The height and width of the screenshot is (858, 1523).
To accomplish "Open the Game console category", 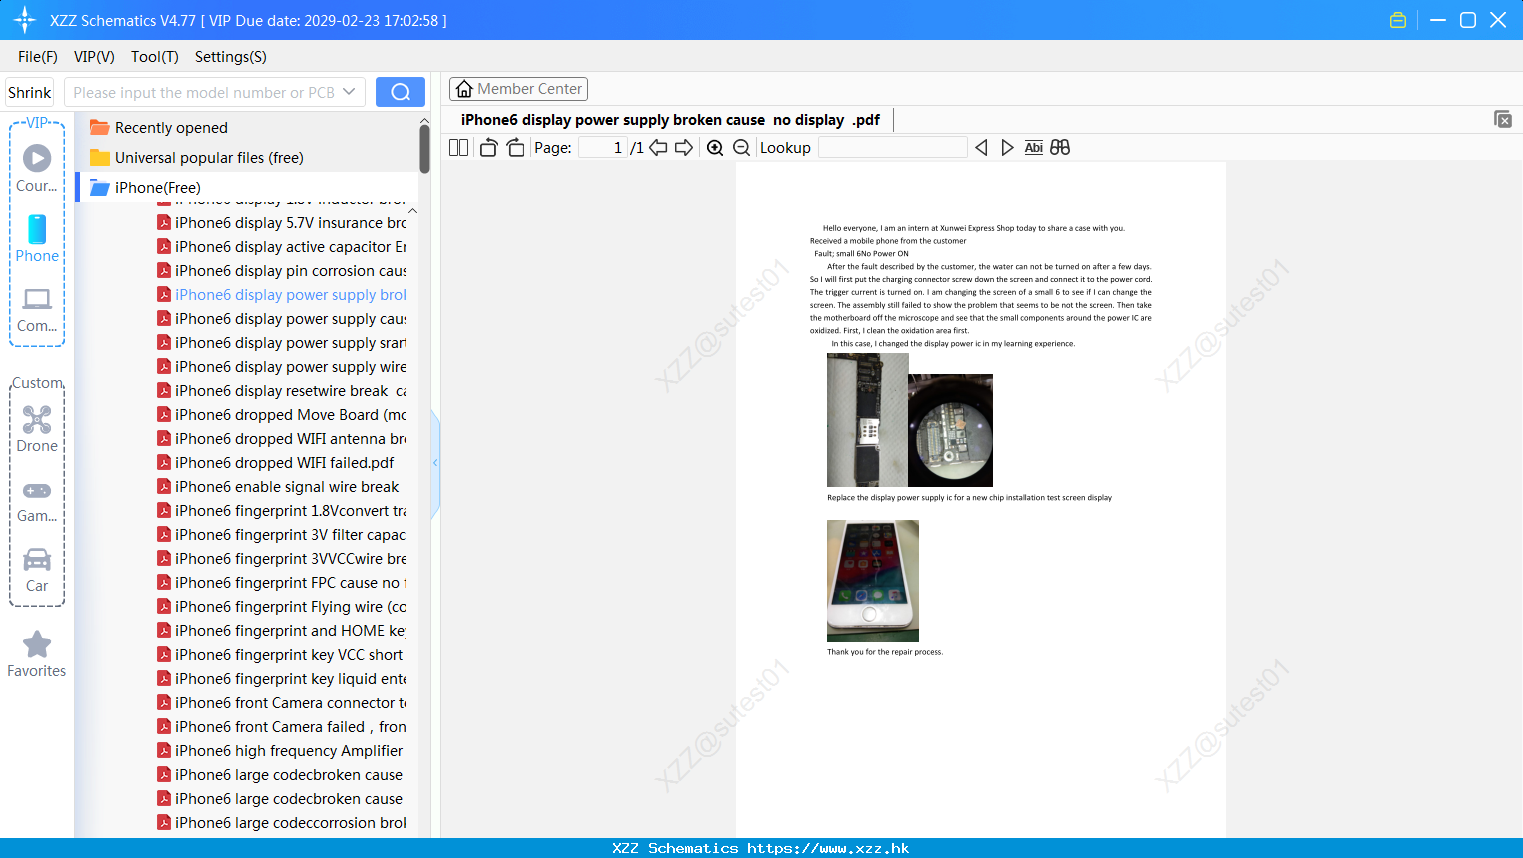I will tap(37, 501).
